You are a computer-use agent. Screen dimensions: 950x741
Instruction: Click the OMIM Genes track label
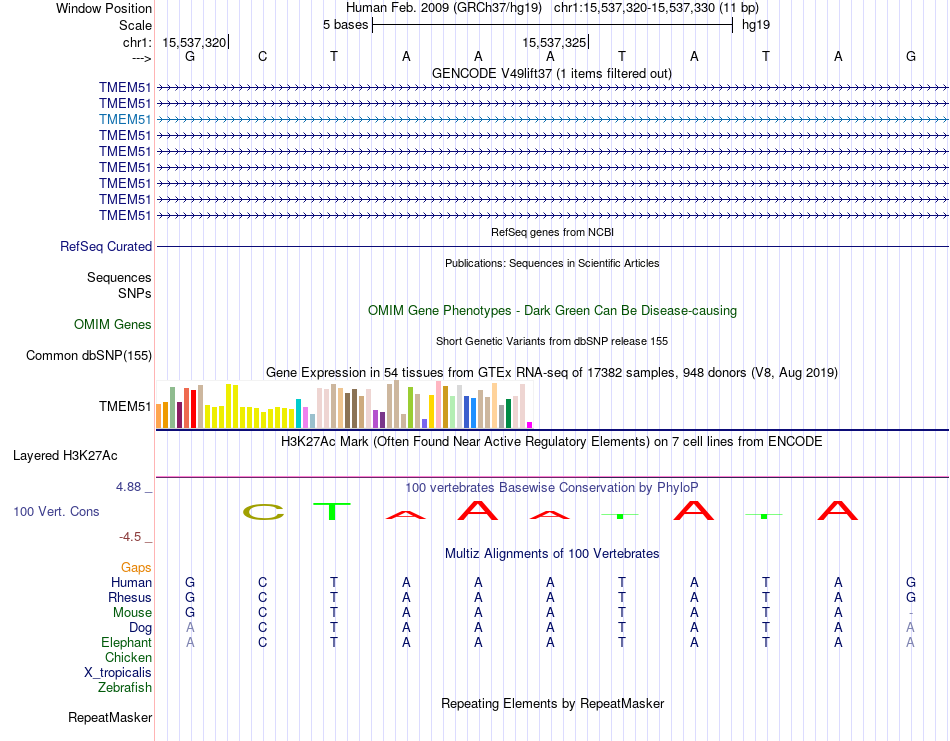click(x=113, y=324)
